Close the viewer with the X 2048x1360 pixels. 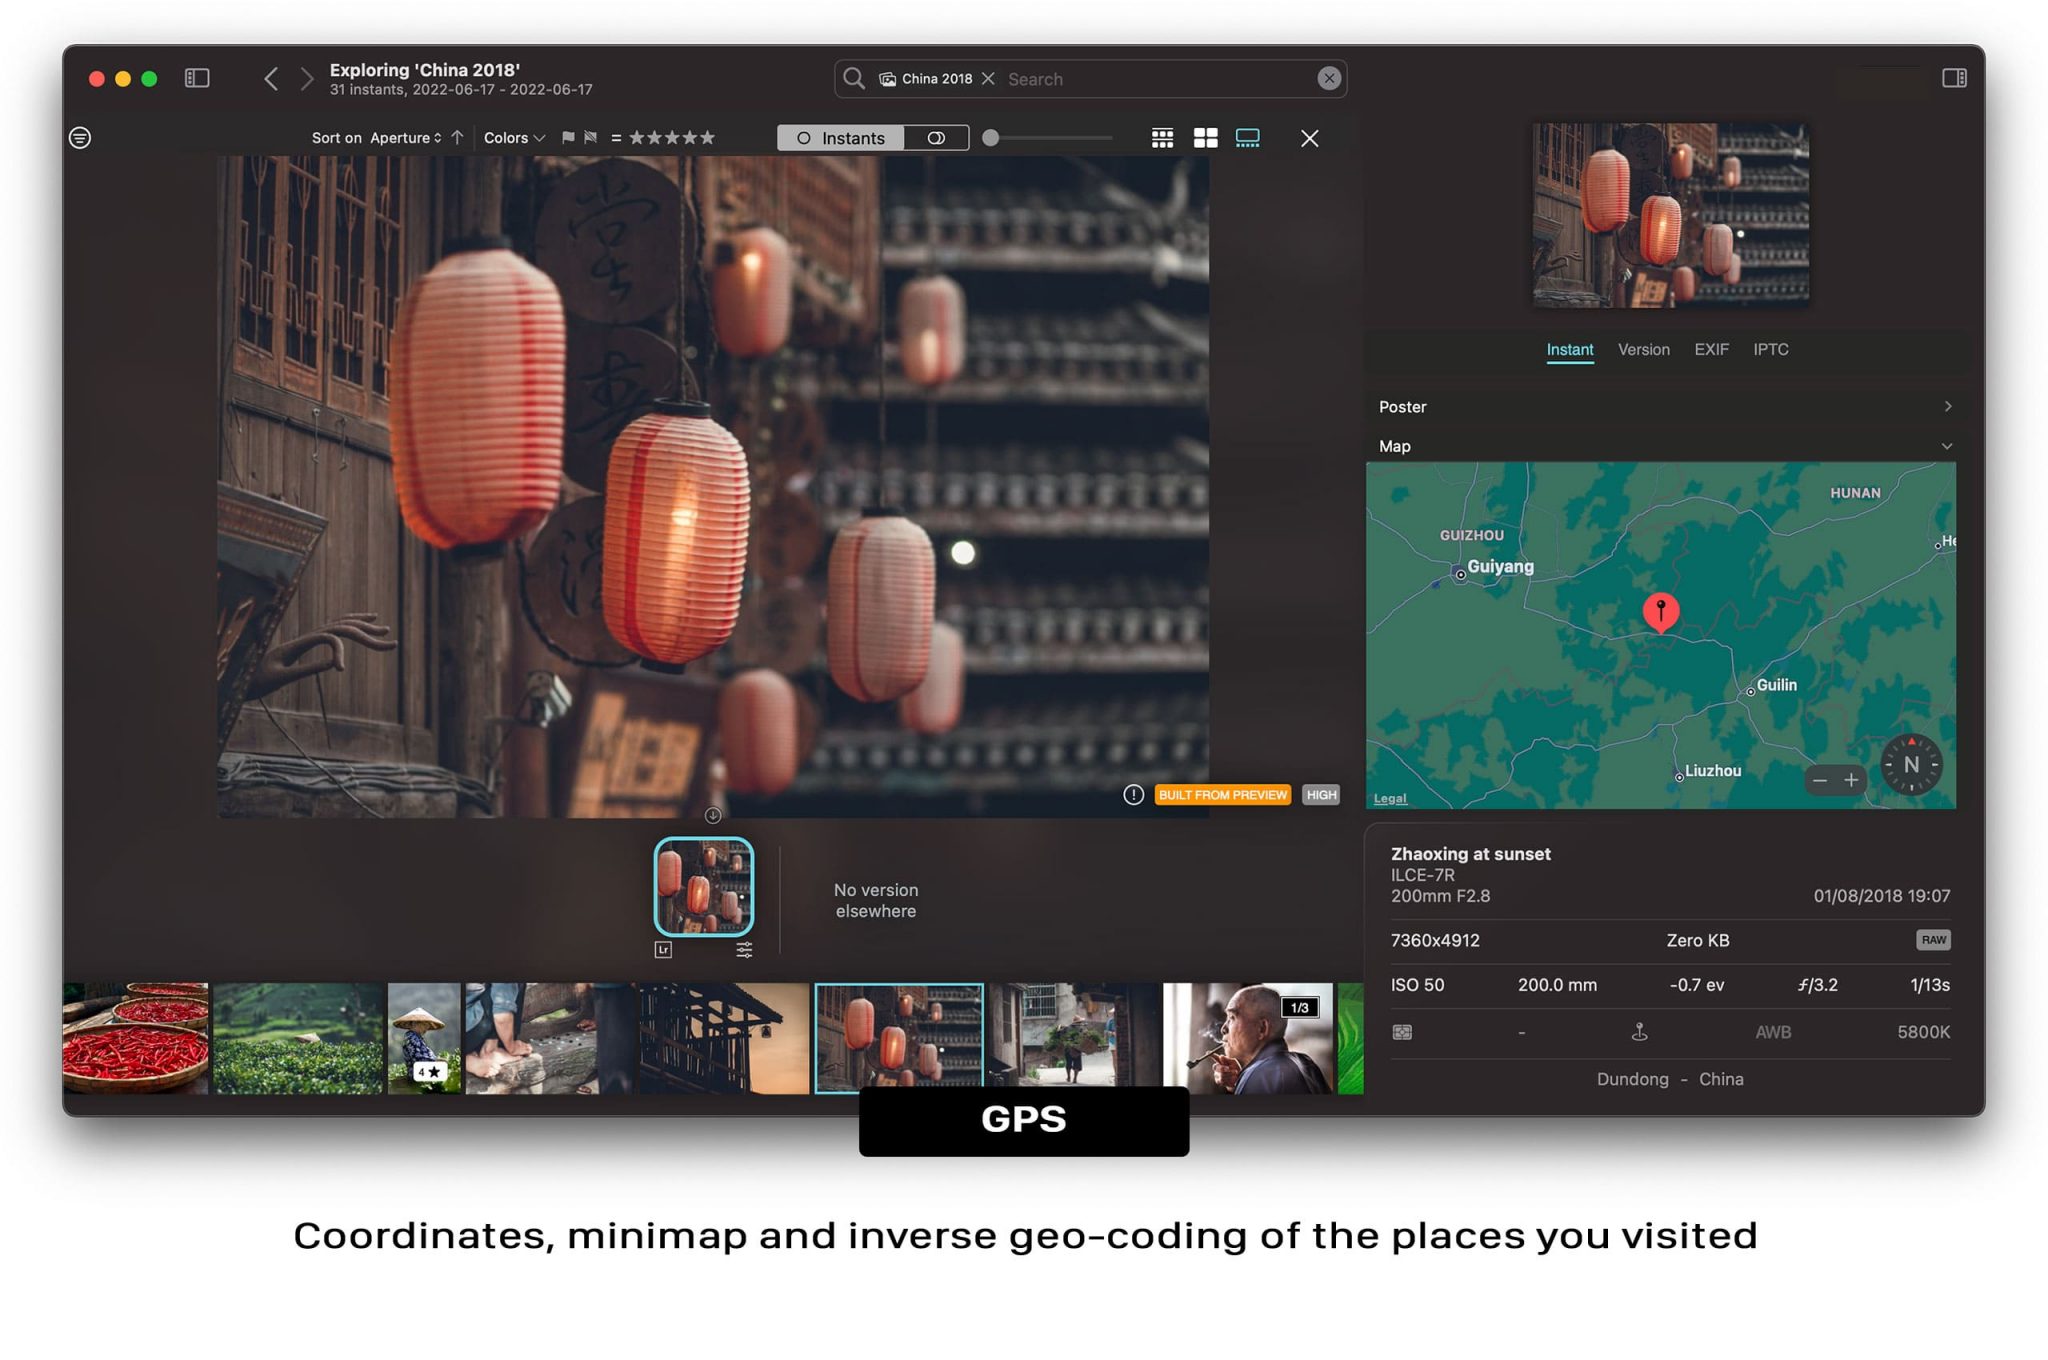[x=1310, y=138]
